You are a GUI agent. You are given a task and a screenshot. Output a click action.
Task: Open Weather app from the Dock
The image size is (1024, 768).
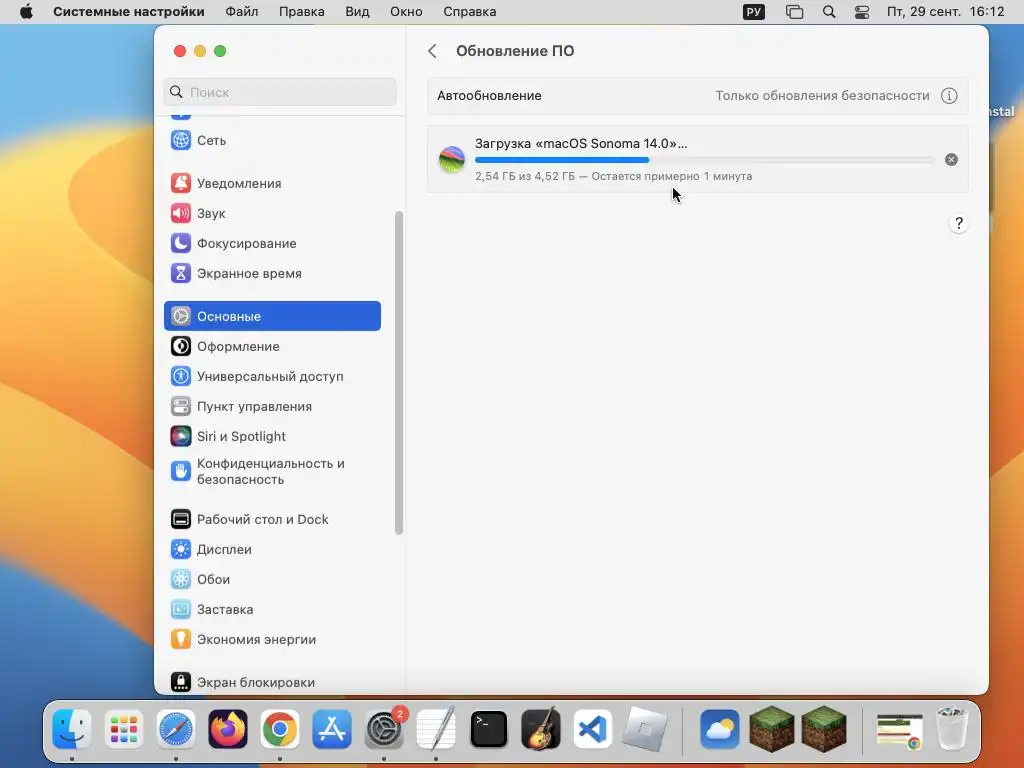(x=720, y=729)
